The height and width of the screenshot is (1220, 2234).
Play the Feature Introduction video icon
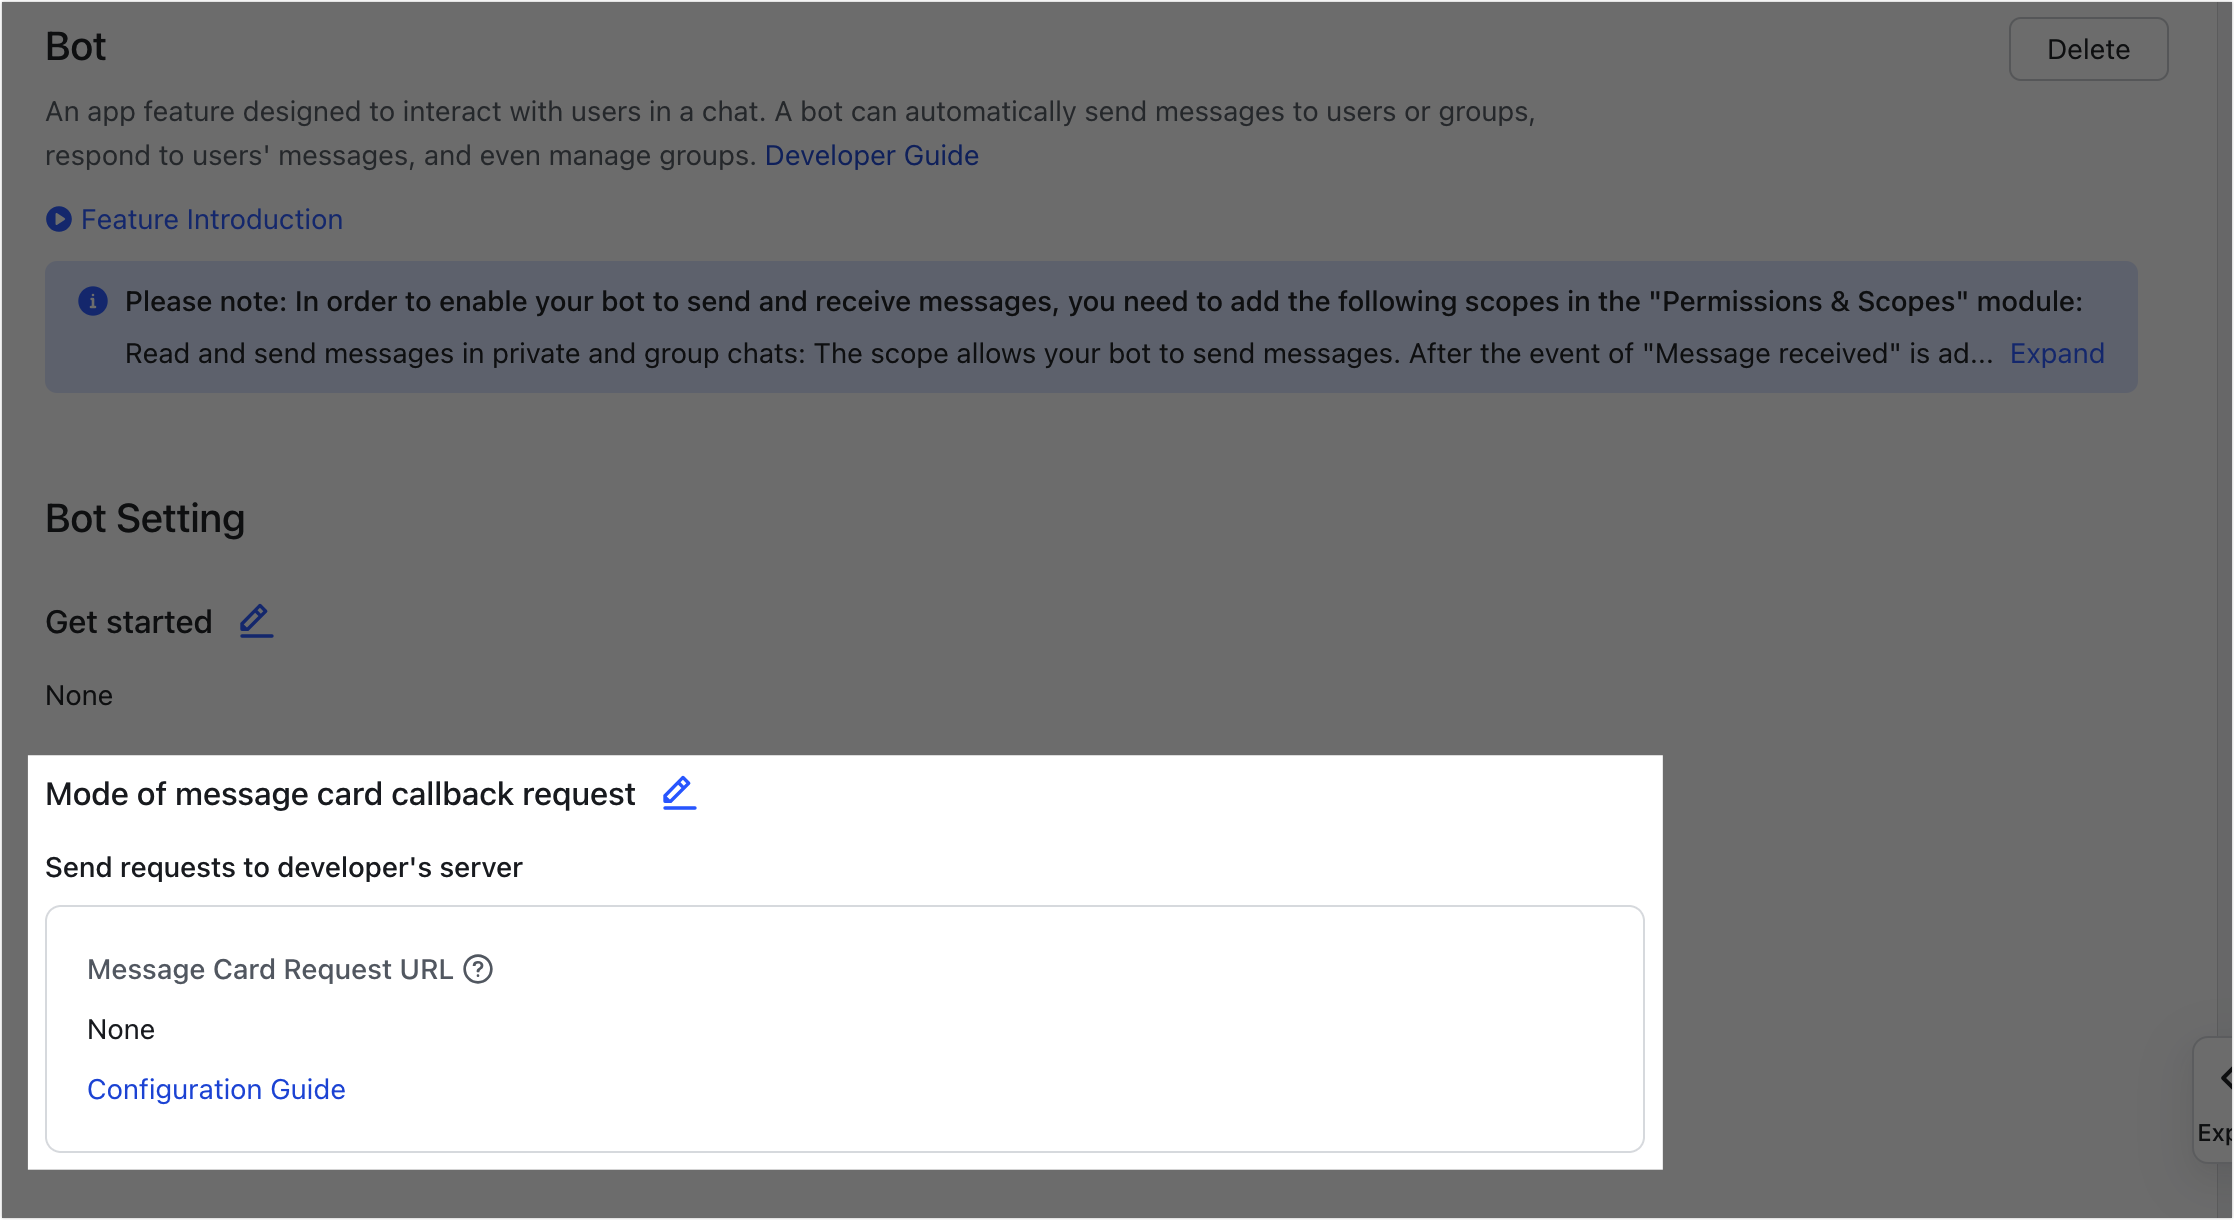pyautogui.click(x=59, y=219)
